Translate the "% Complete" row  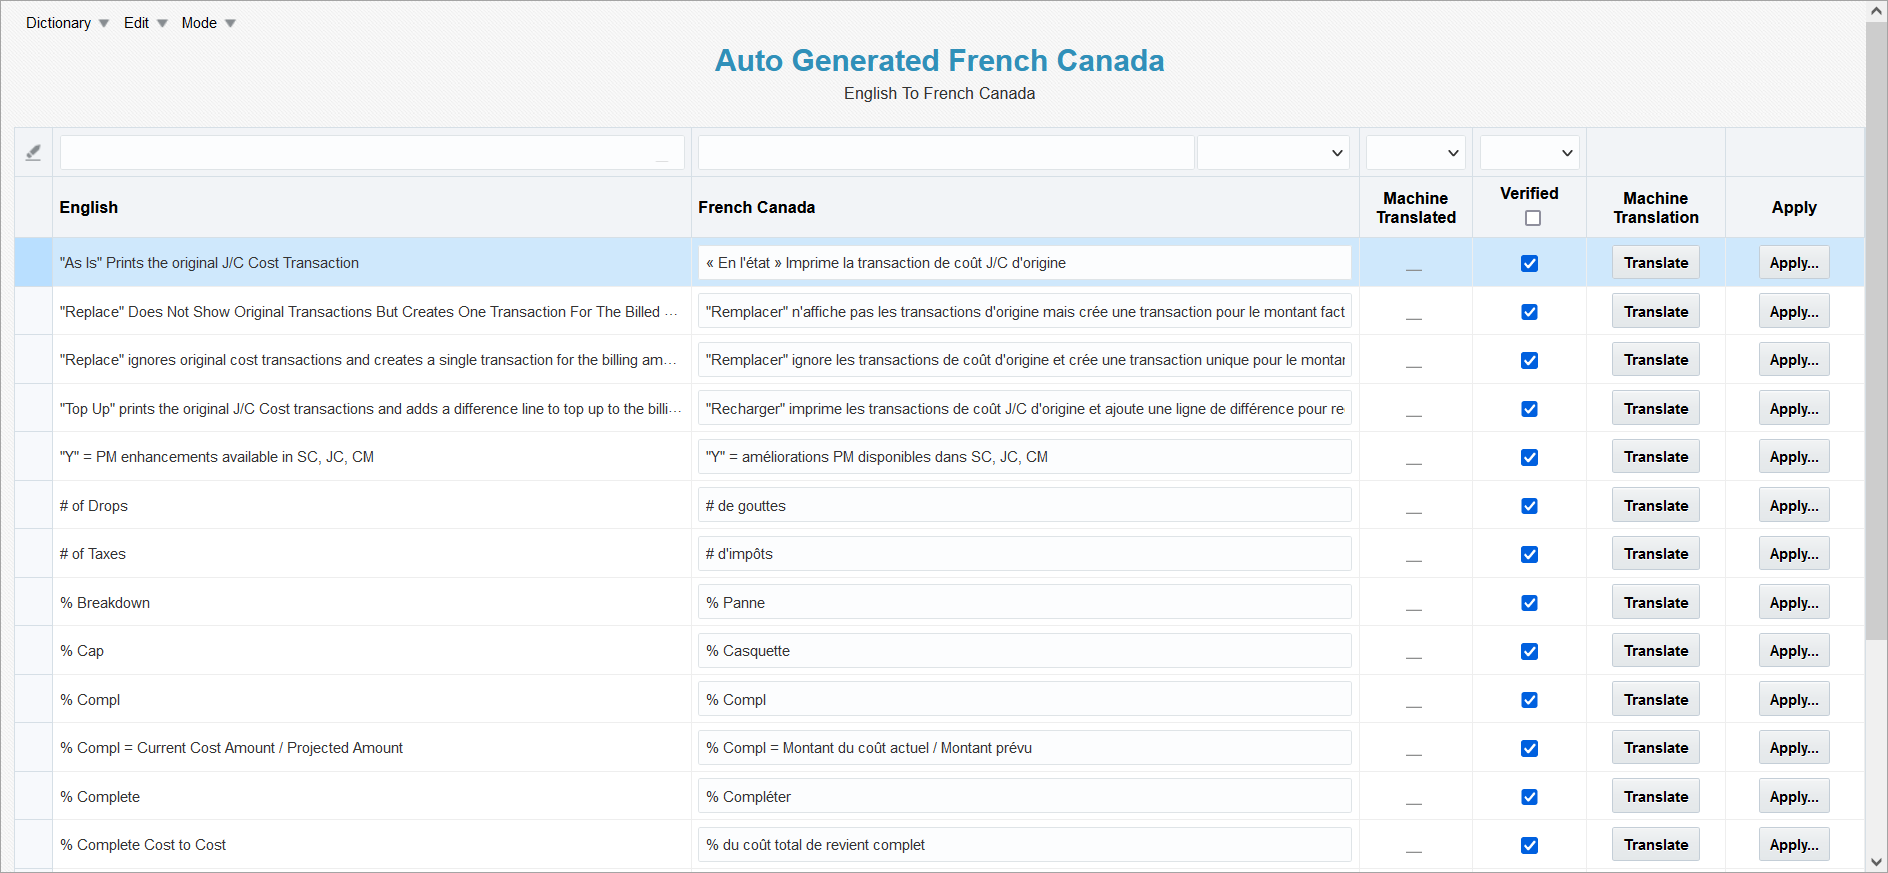(1655, 797)
